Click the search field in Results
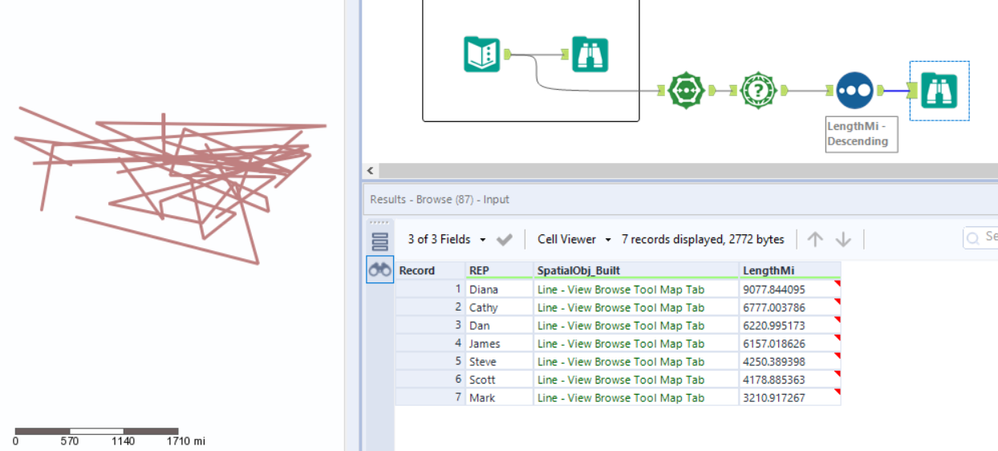Image resolution: width=998 pixels, height=451 pixels. pyautogui.click(x=980, y=237)
